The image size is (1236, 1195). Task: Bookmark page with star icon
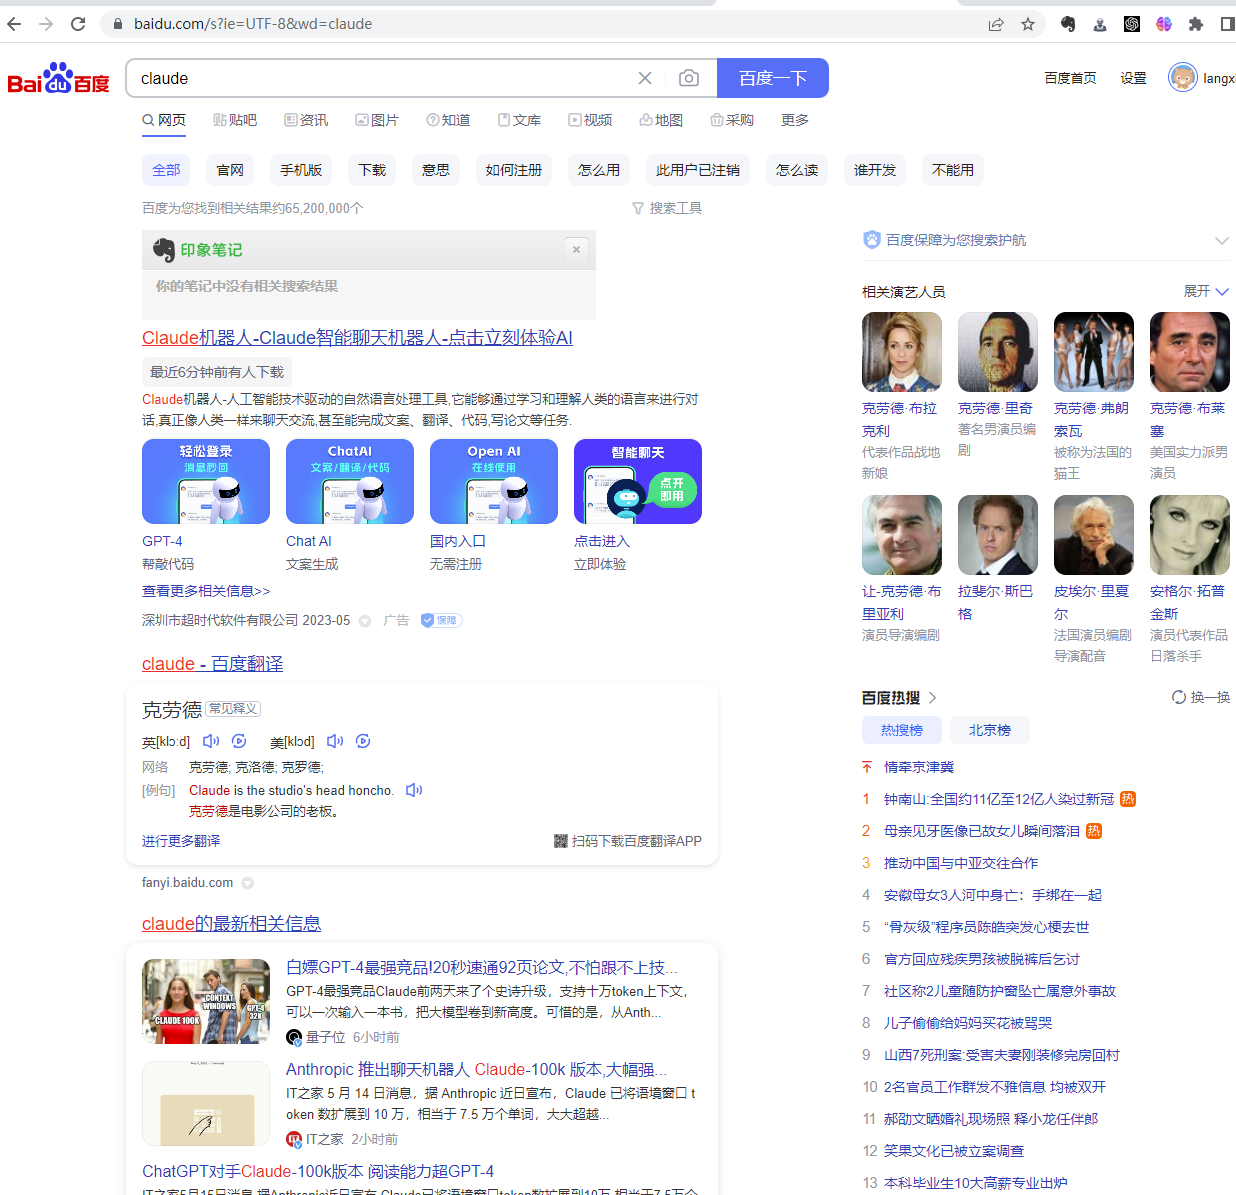1028,24
